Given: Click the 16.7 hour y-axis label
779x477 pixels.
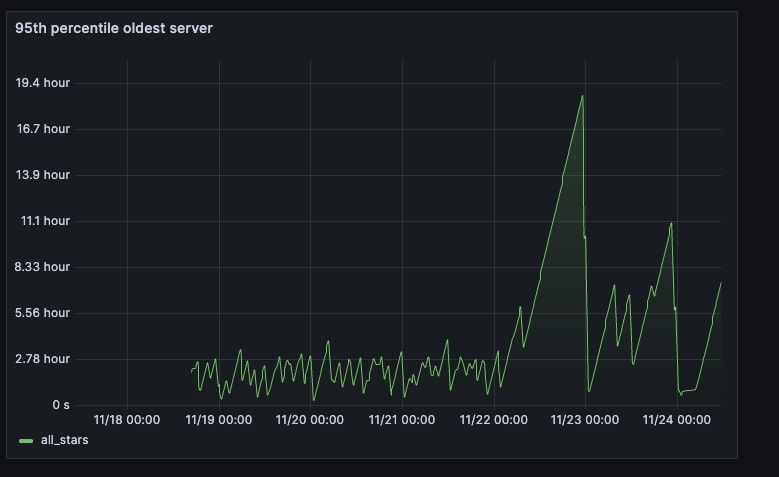Looking at the screenshot, I should click(x=43, y=129).
